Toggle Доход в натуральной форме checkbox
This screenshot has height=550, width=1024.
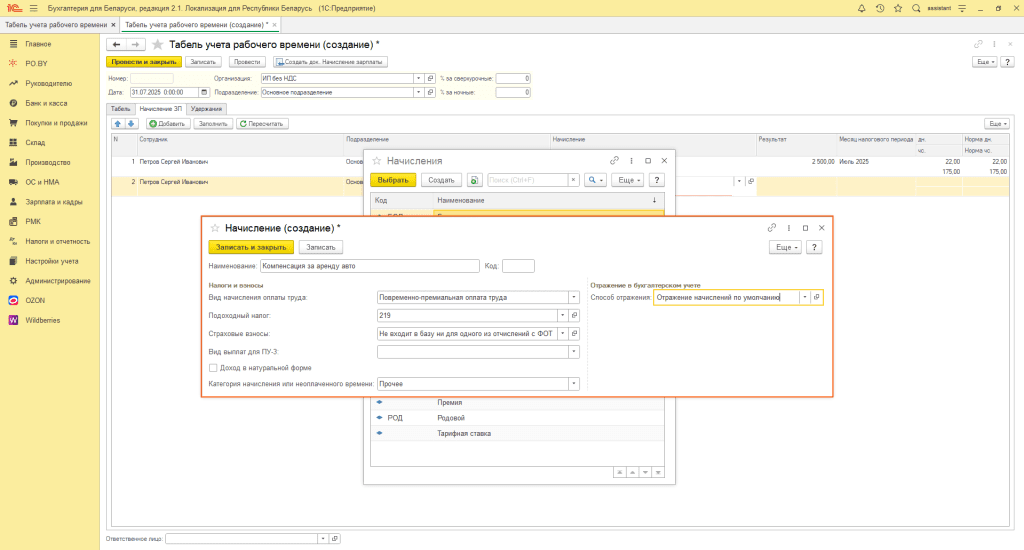click(x=213, y=368)
